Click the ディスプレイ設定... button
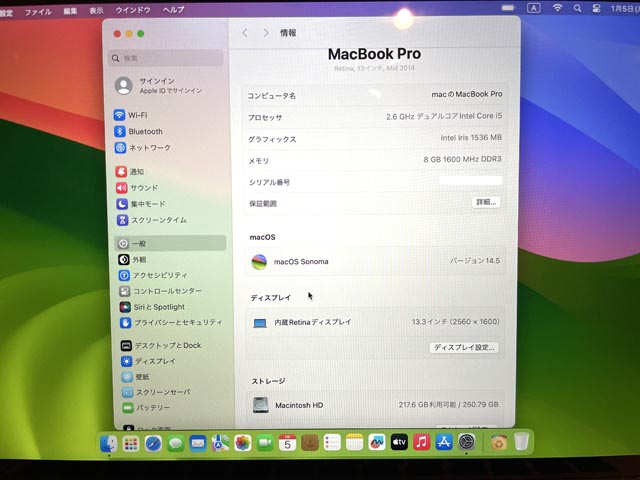Screen dimensions: 640x480 (x=464, y=348)
